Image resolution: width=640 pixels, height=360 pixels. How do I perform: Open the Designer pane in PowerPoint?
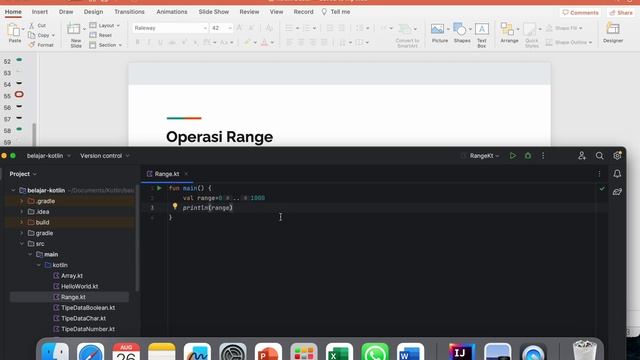613,33
